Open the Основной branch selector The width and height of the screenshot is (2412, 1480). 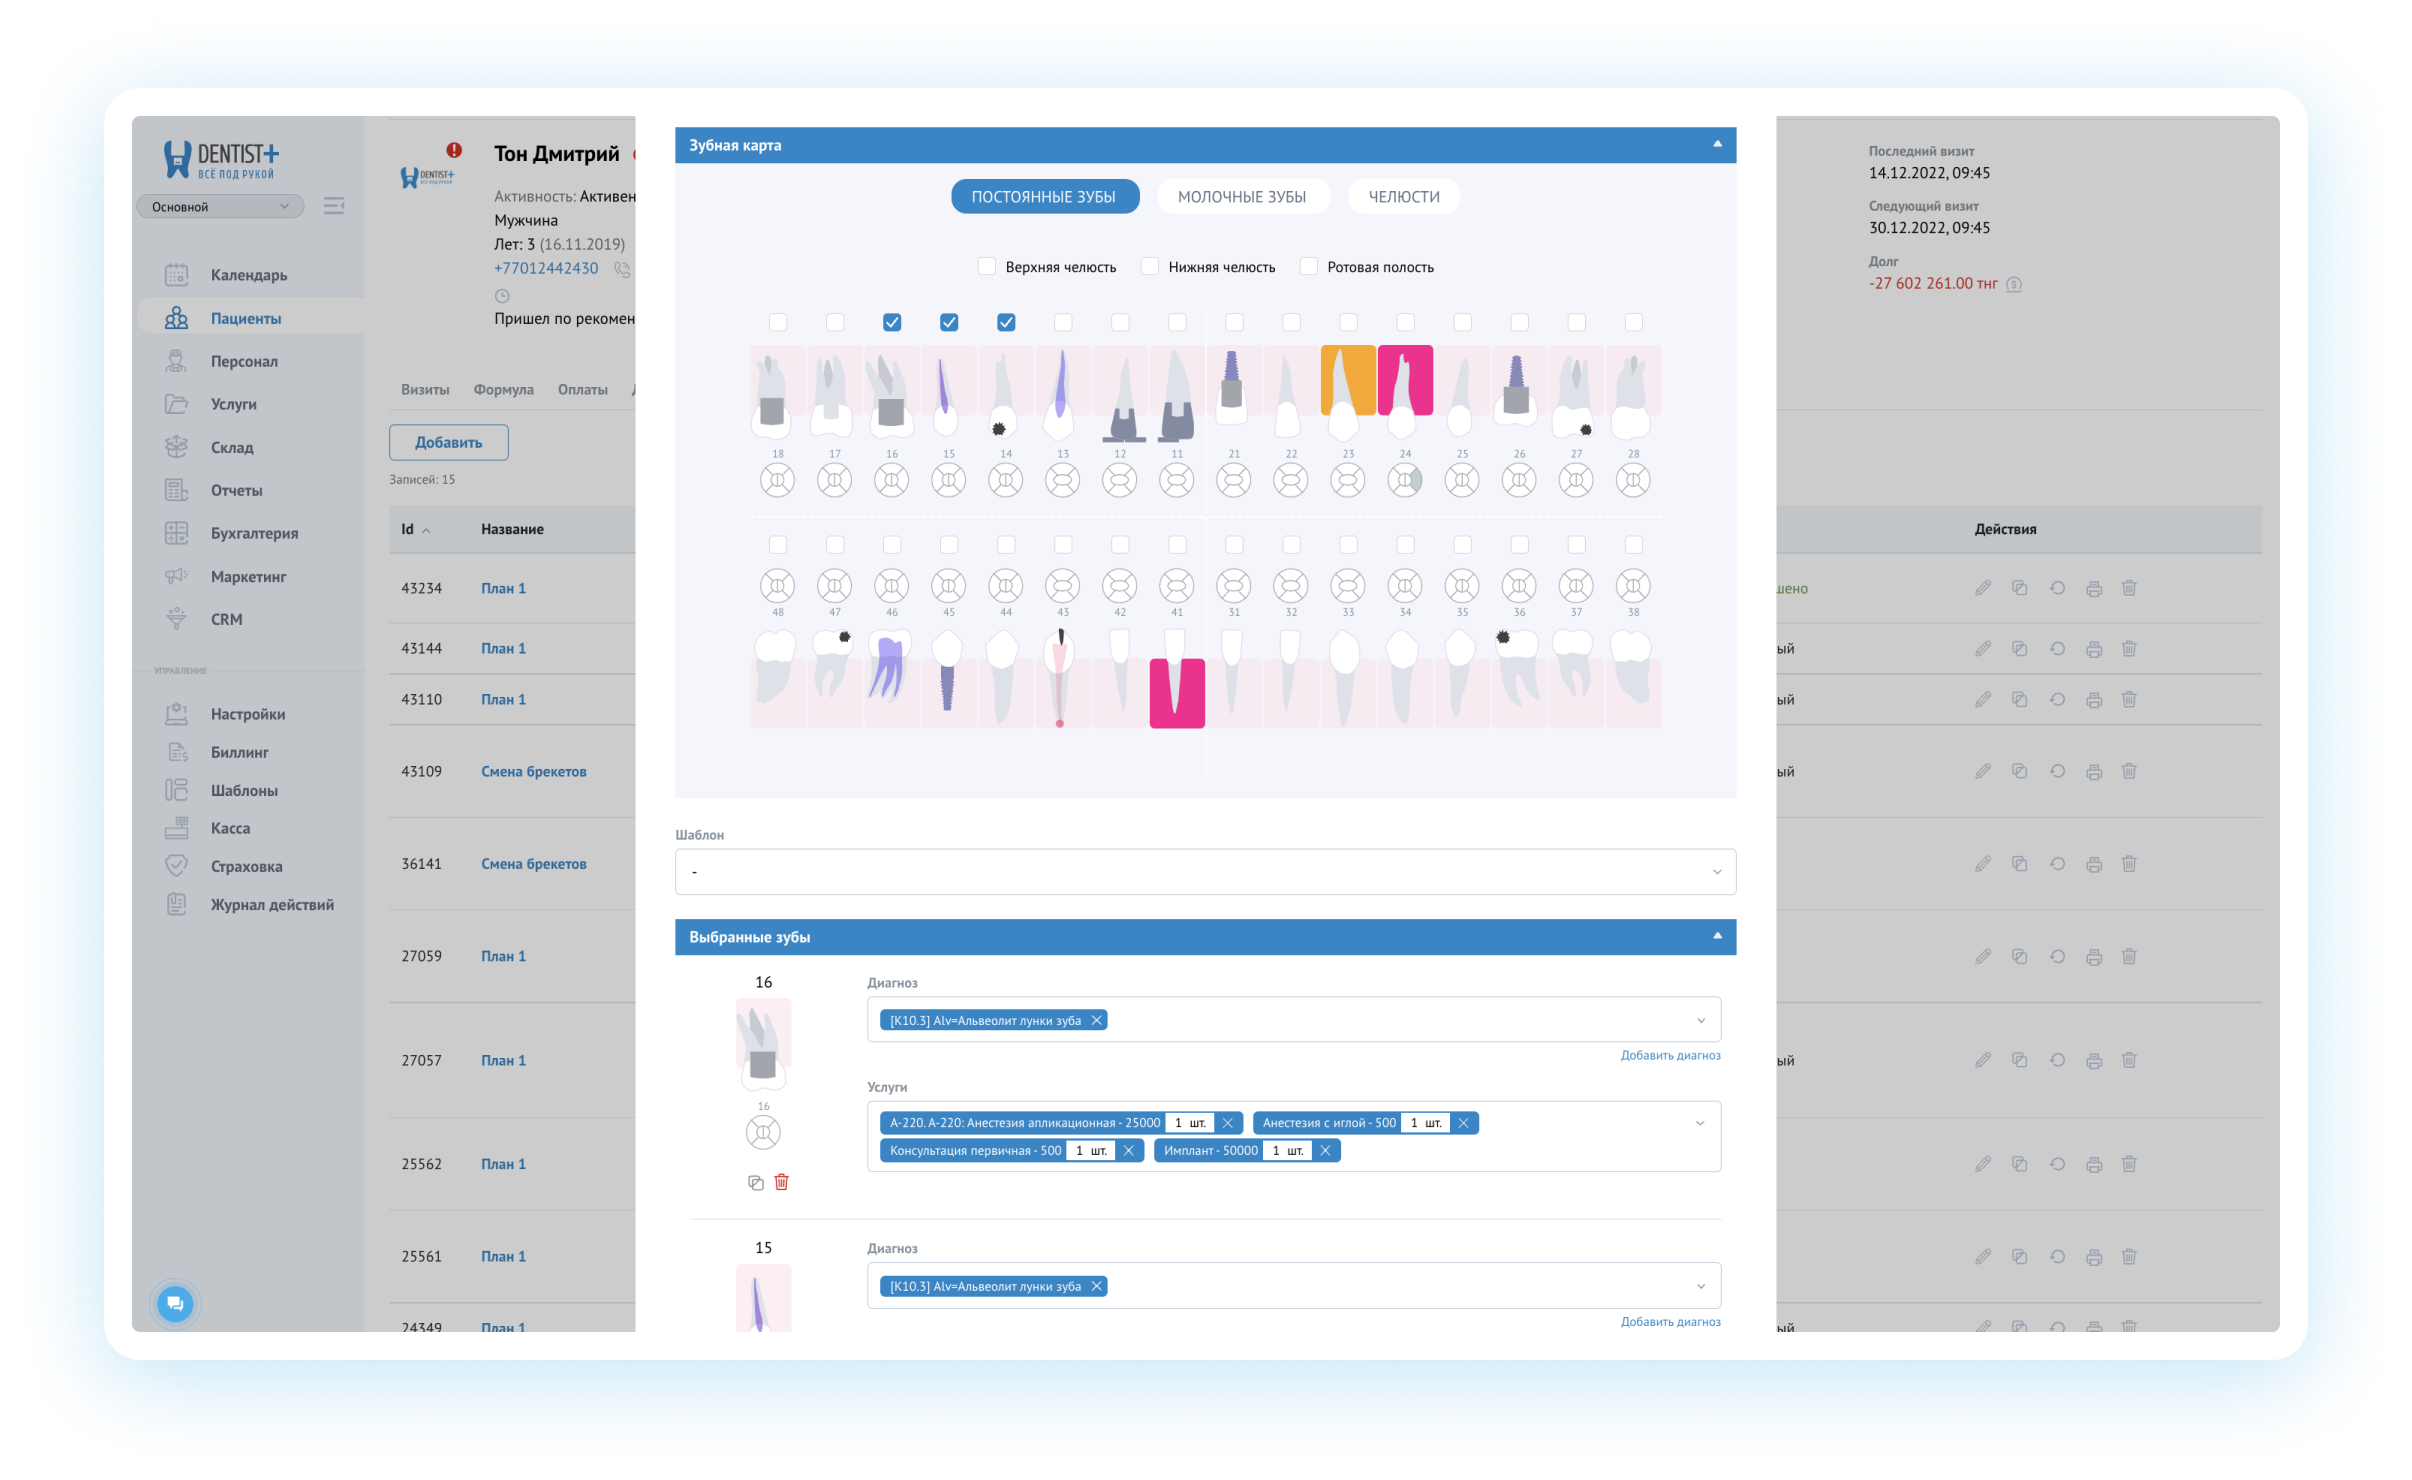(220, 207)
